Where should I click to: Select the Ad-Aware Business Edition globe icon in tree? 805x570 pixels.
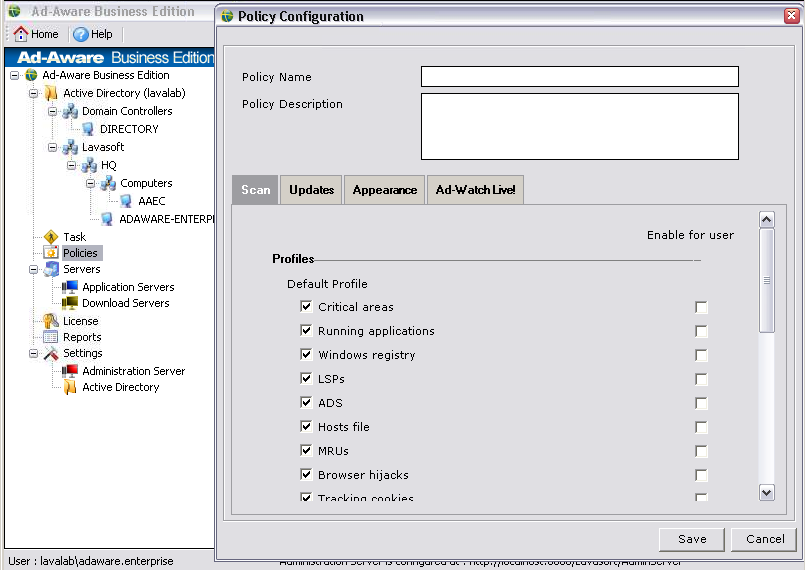31,75
